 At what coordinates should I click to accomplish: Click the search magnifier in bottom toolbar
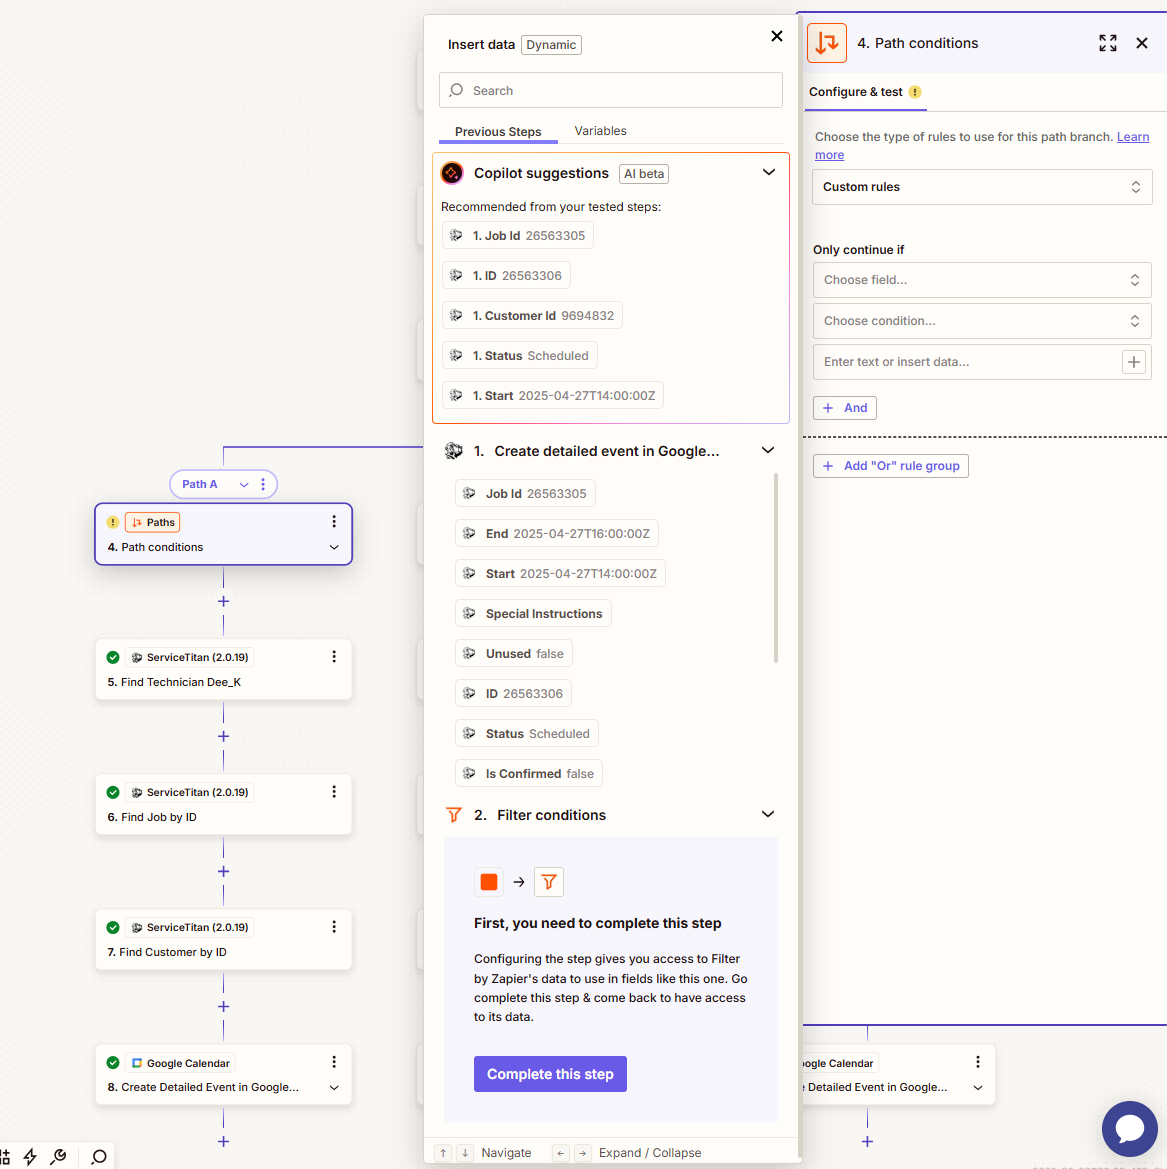(98, 1157)
